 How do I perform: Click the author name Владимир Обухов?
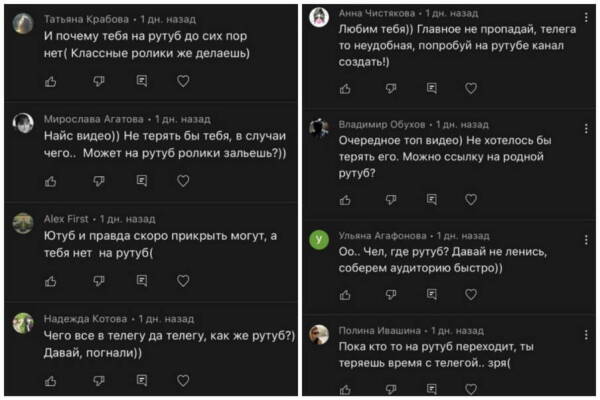[381, 125]
